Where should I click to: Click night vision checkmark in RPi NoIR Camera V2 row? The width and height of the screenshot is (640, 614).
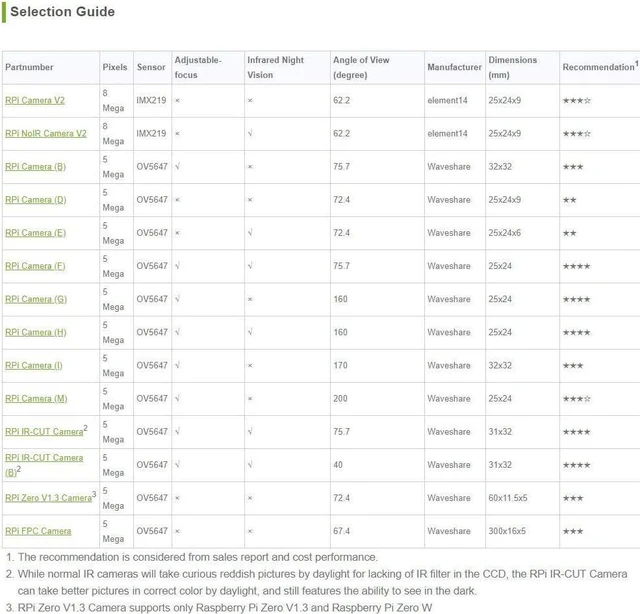click(250, 133)
